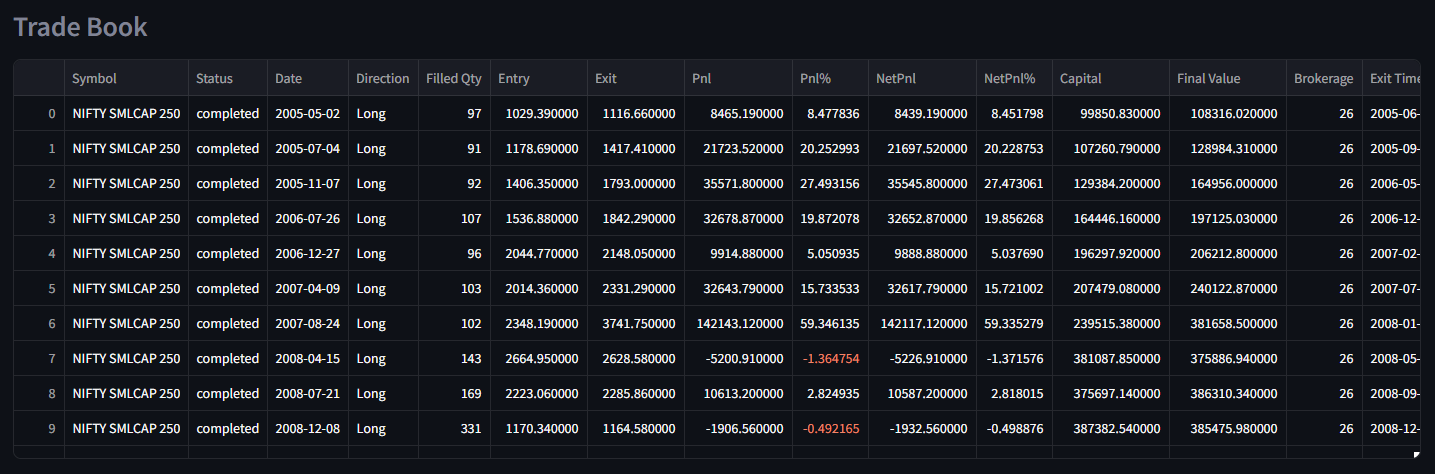Click red Pnl% cell -0.492165

pyautogui.click(x=830, y=429)
